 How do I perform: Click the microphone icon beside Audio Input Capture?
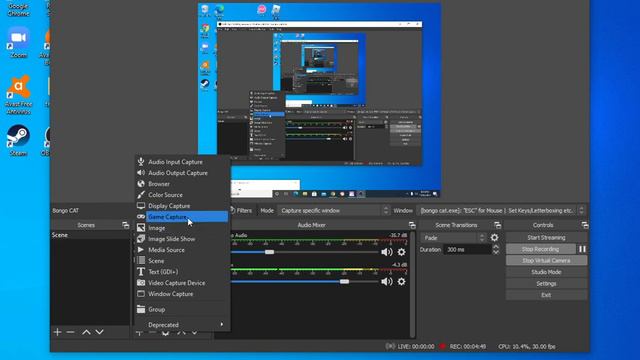[x=141, y=162]
